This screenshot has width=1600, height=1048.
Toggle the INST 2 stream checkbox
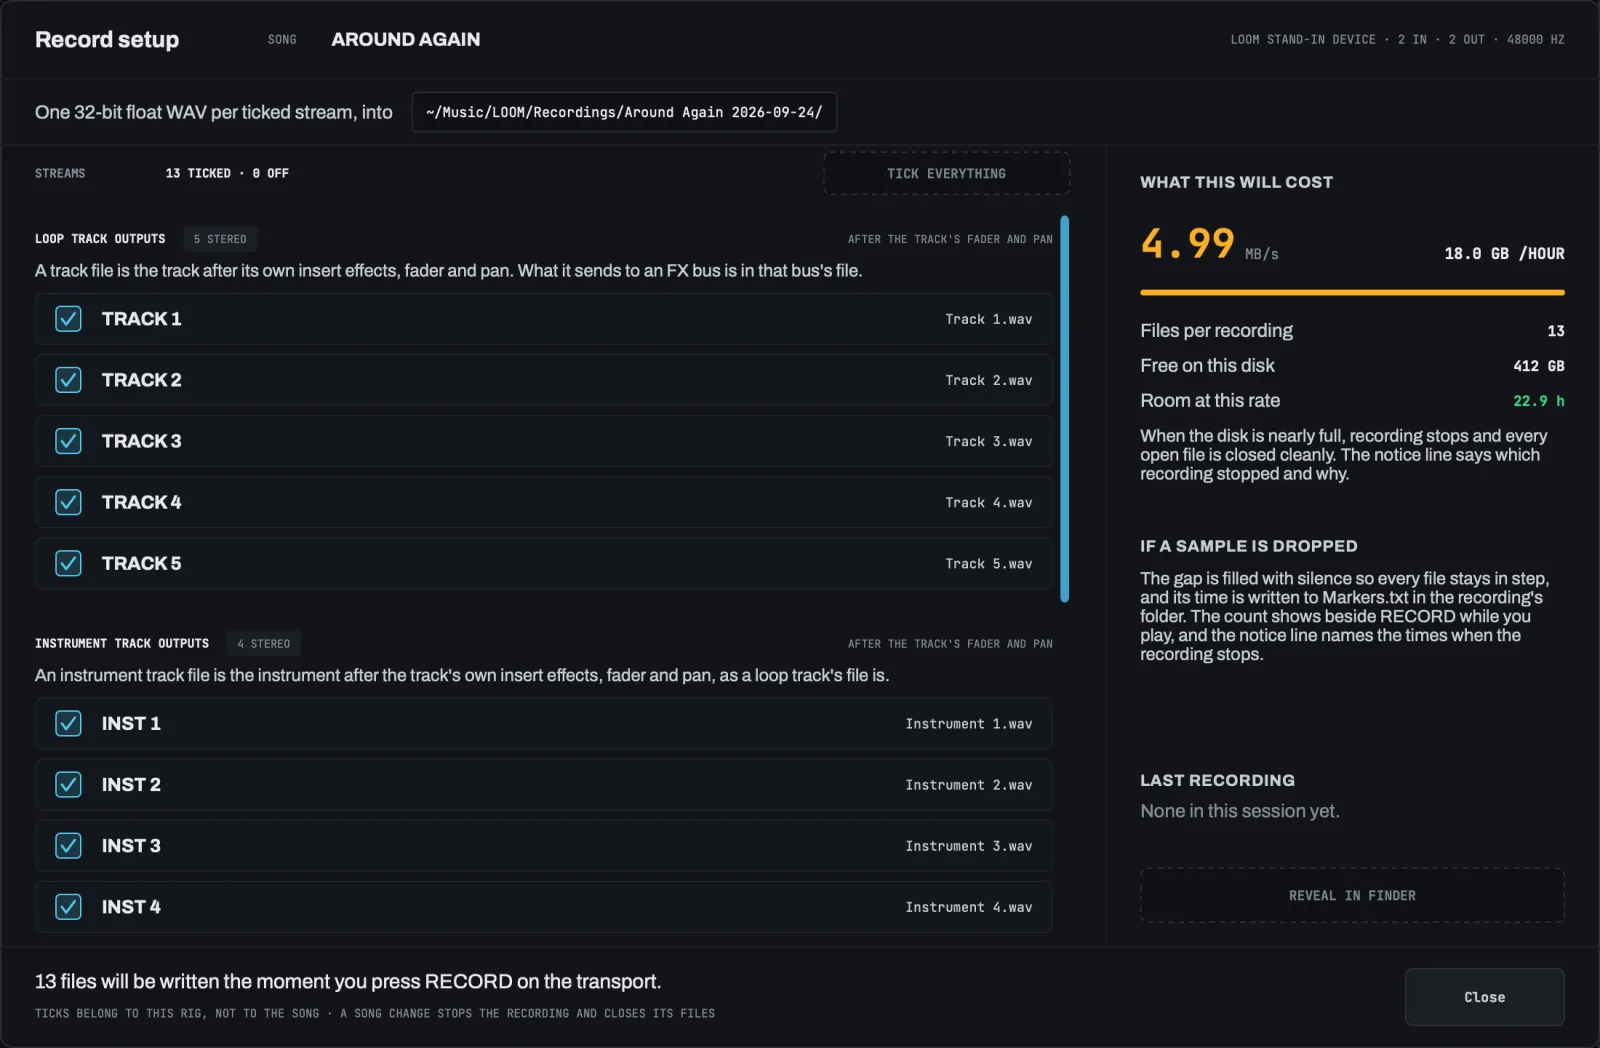pyautogui.click(x=68, y=784)
